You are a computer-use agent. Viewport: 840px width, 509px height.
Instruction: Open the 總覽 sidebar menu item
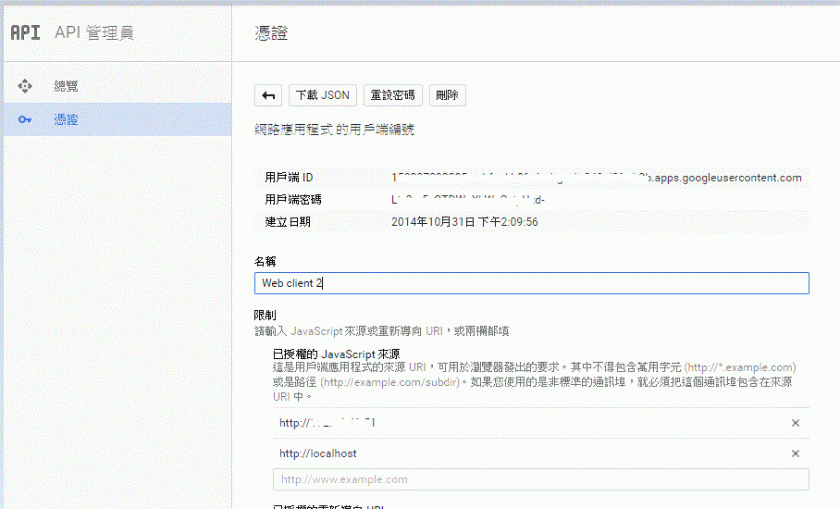pos(66,86)
